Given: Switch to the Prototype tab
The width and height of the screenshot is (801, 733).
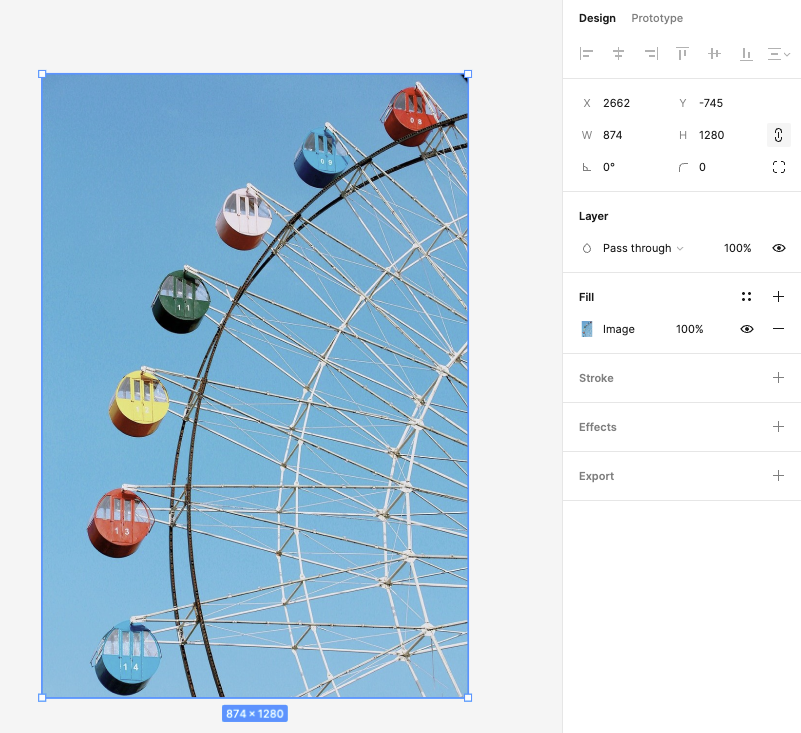Looking at the screenshot, I should pos(657,18).
